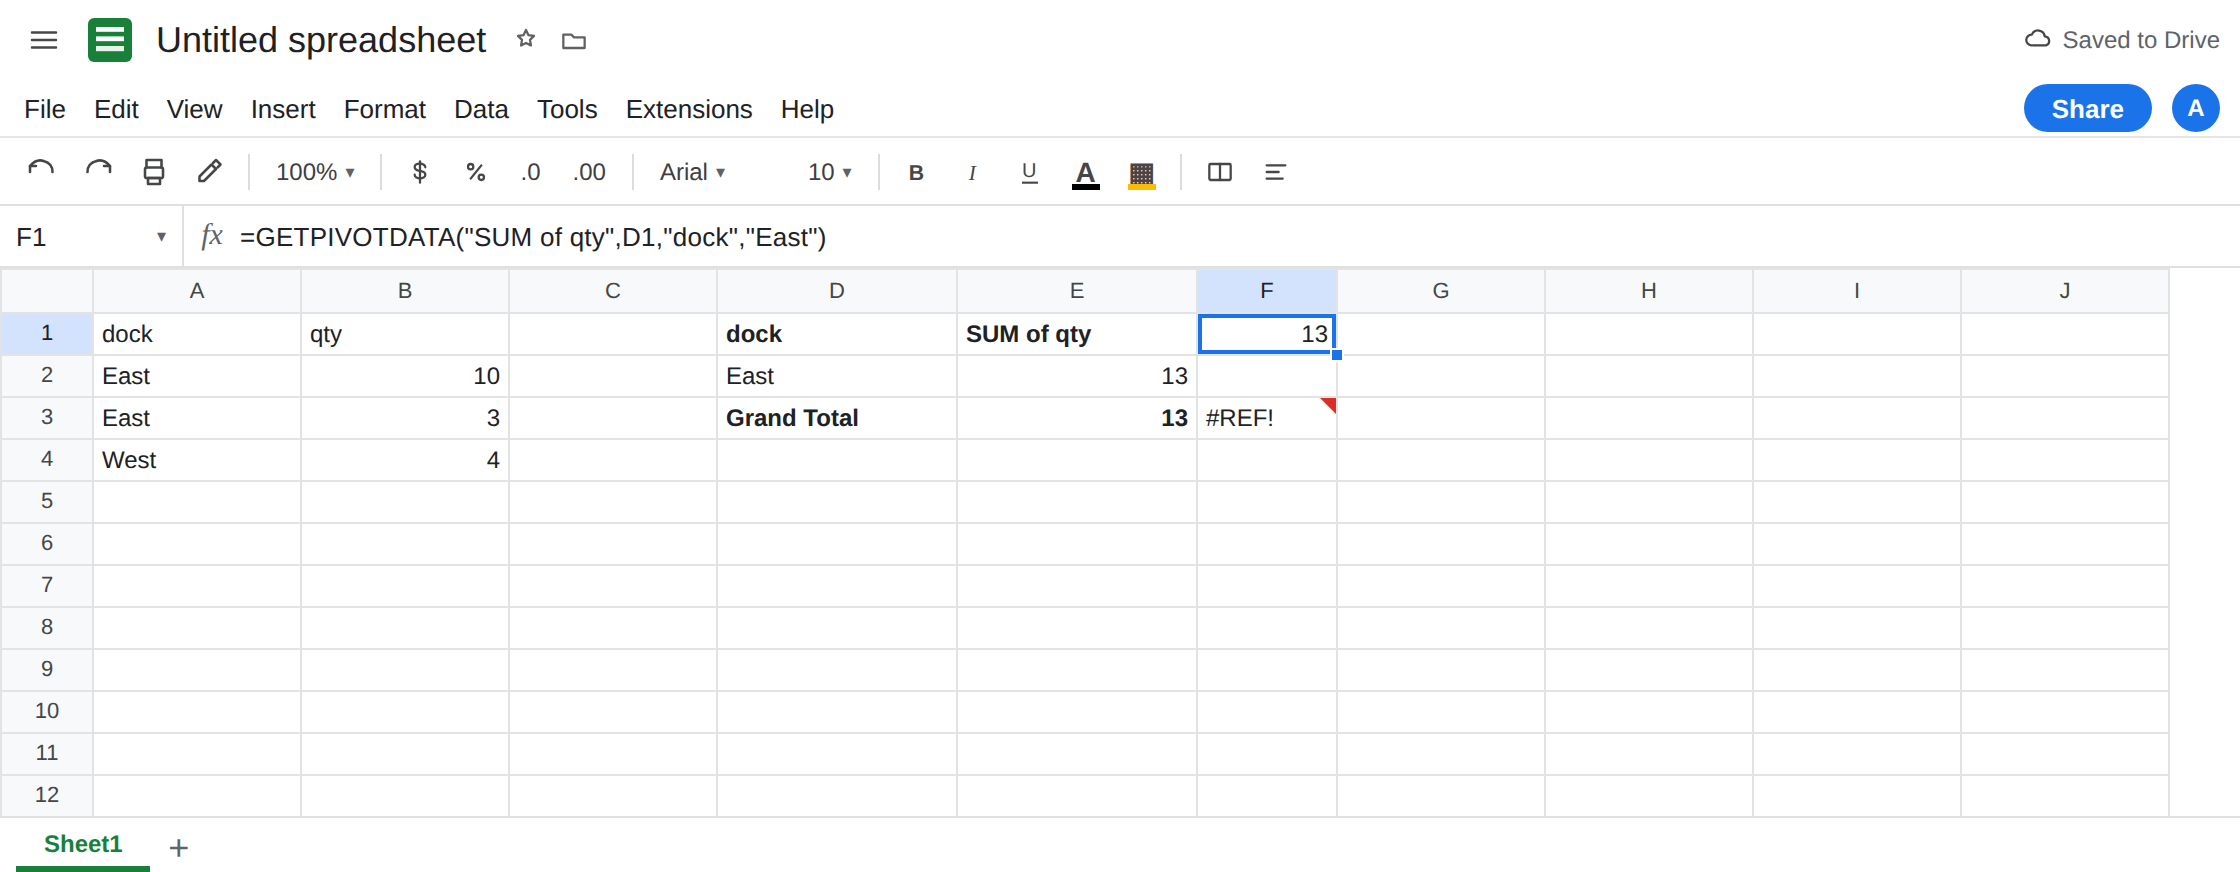Viewport: 2240px width, 872px height.
Task: Open the text color picker
Action: (x=1086, y=174)
